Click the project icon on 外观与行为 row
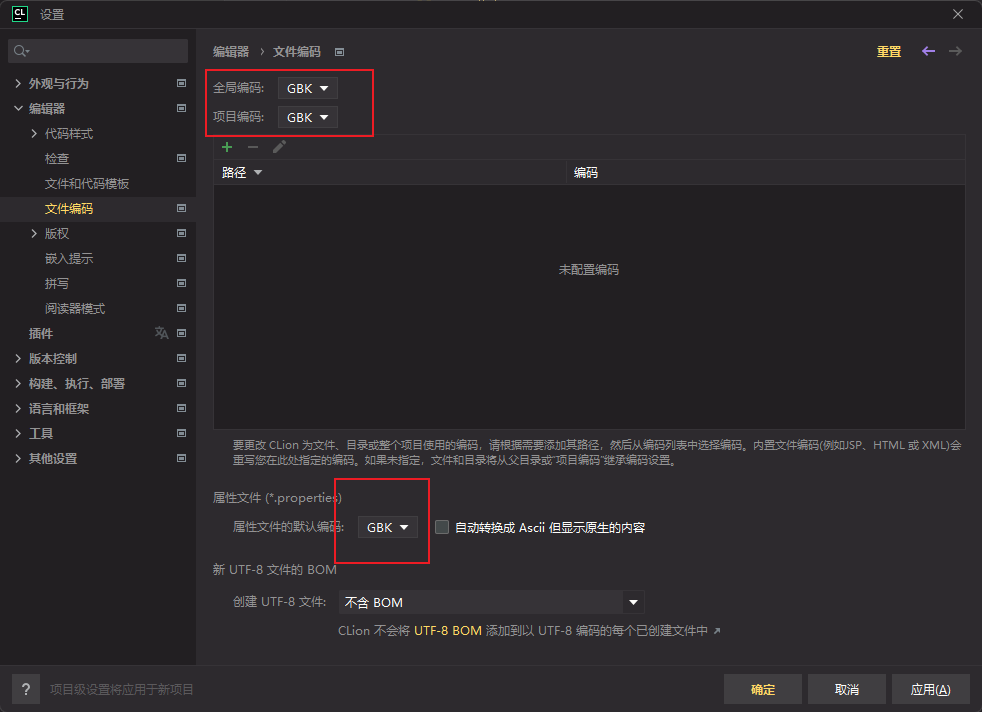This screenshot has height=712, width=982. pyautogui.click(x=182, y=83)
